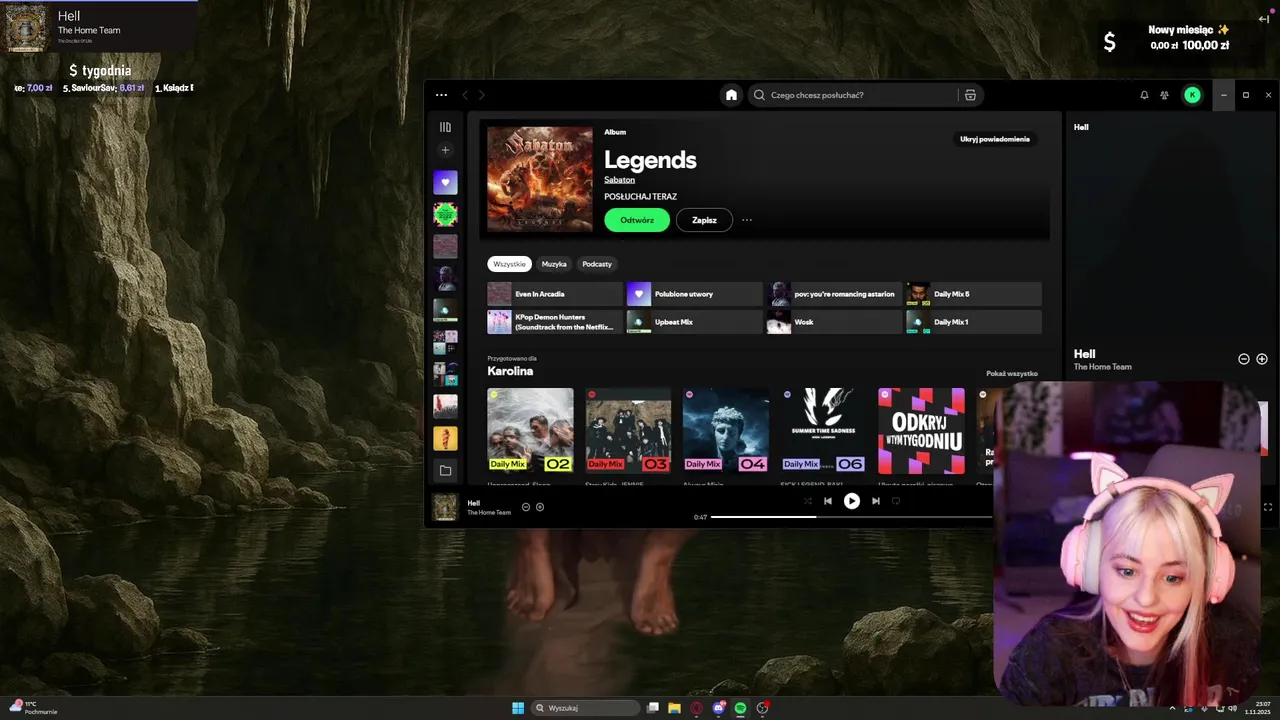Viewport: 1280px width, 720px height.
Task: Navigate back with the left arrow
Action: point(465,95)
